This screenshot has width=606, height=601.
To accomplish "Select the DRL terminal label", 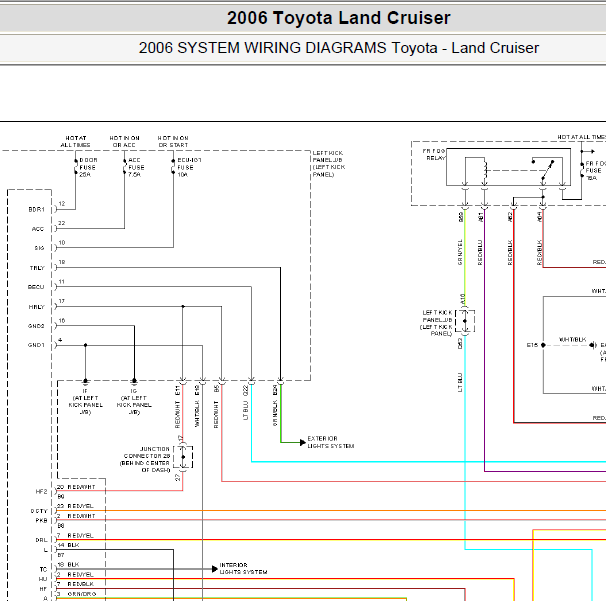I will pyautogui.click(x=41, y=540).
